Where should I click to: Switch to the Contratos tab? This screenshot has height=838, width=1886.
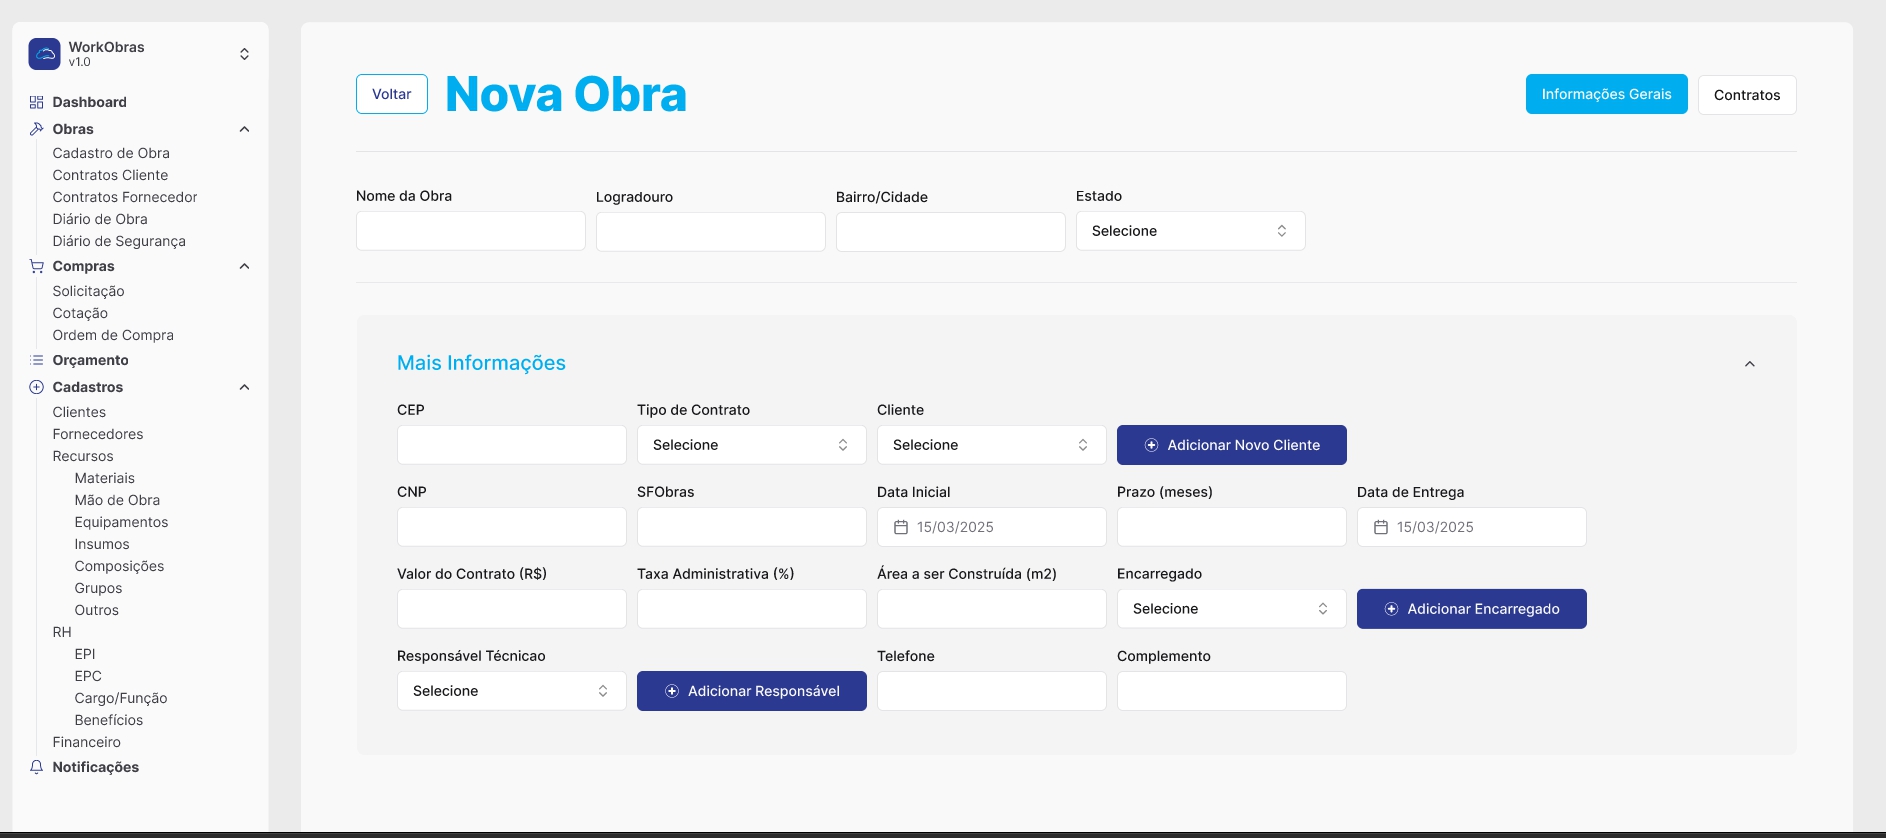1746,95
